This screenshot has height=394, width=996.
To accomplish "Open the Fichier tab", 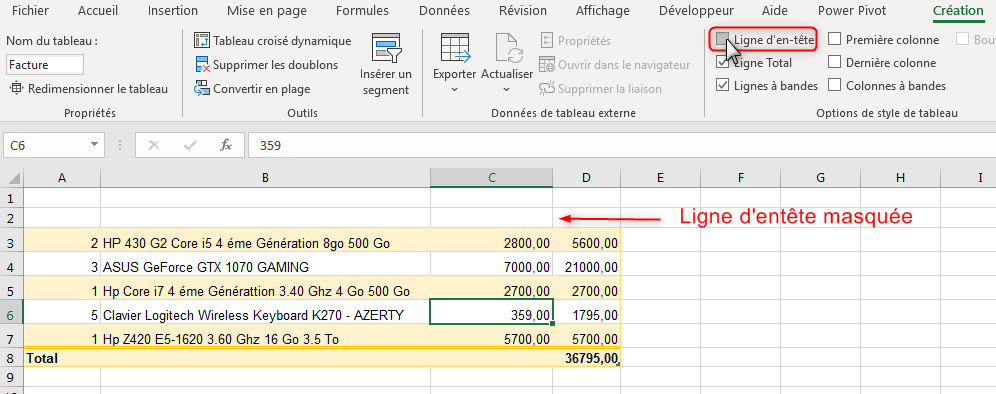I will (30, 10).
